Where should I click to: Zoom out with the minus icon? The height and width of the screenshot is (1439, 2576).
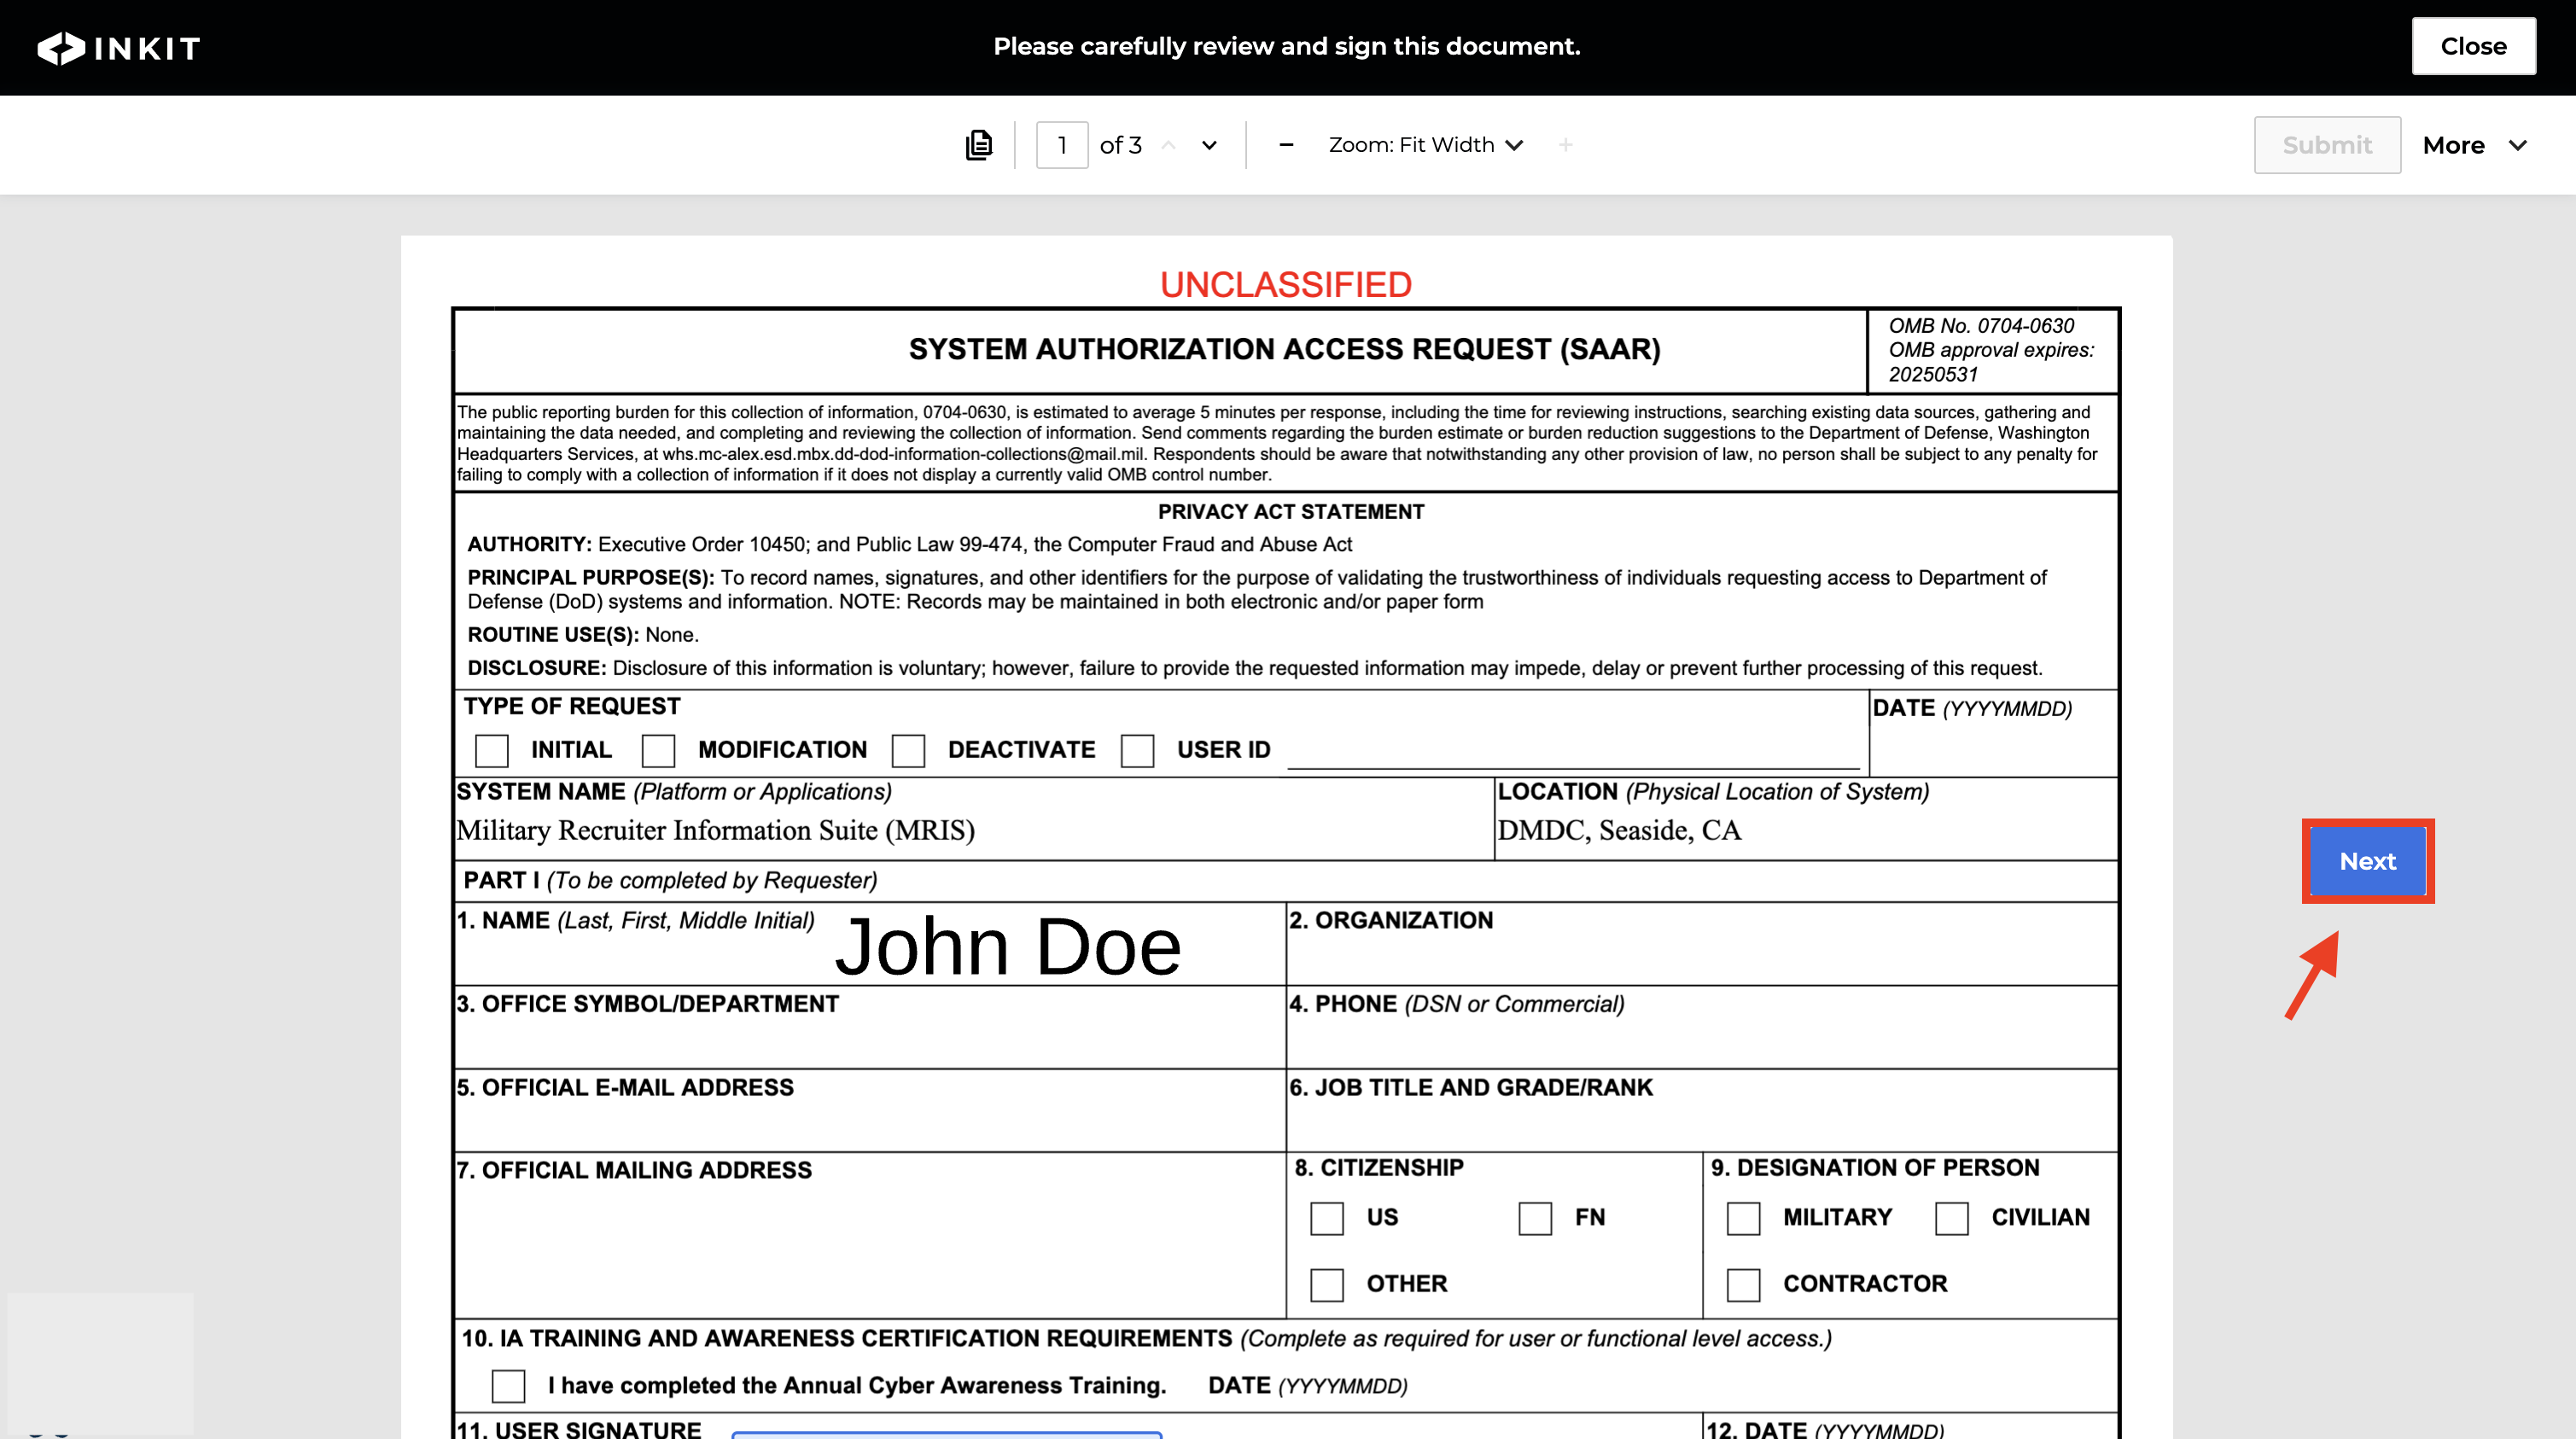coord(1286,145)
